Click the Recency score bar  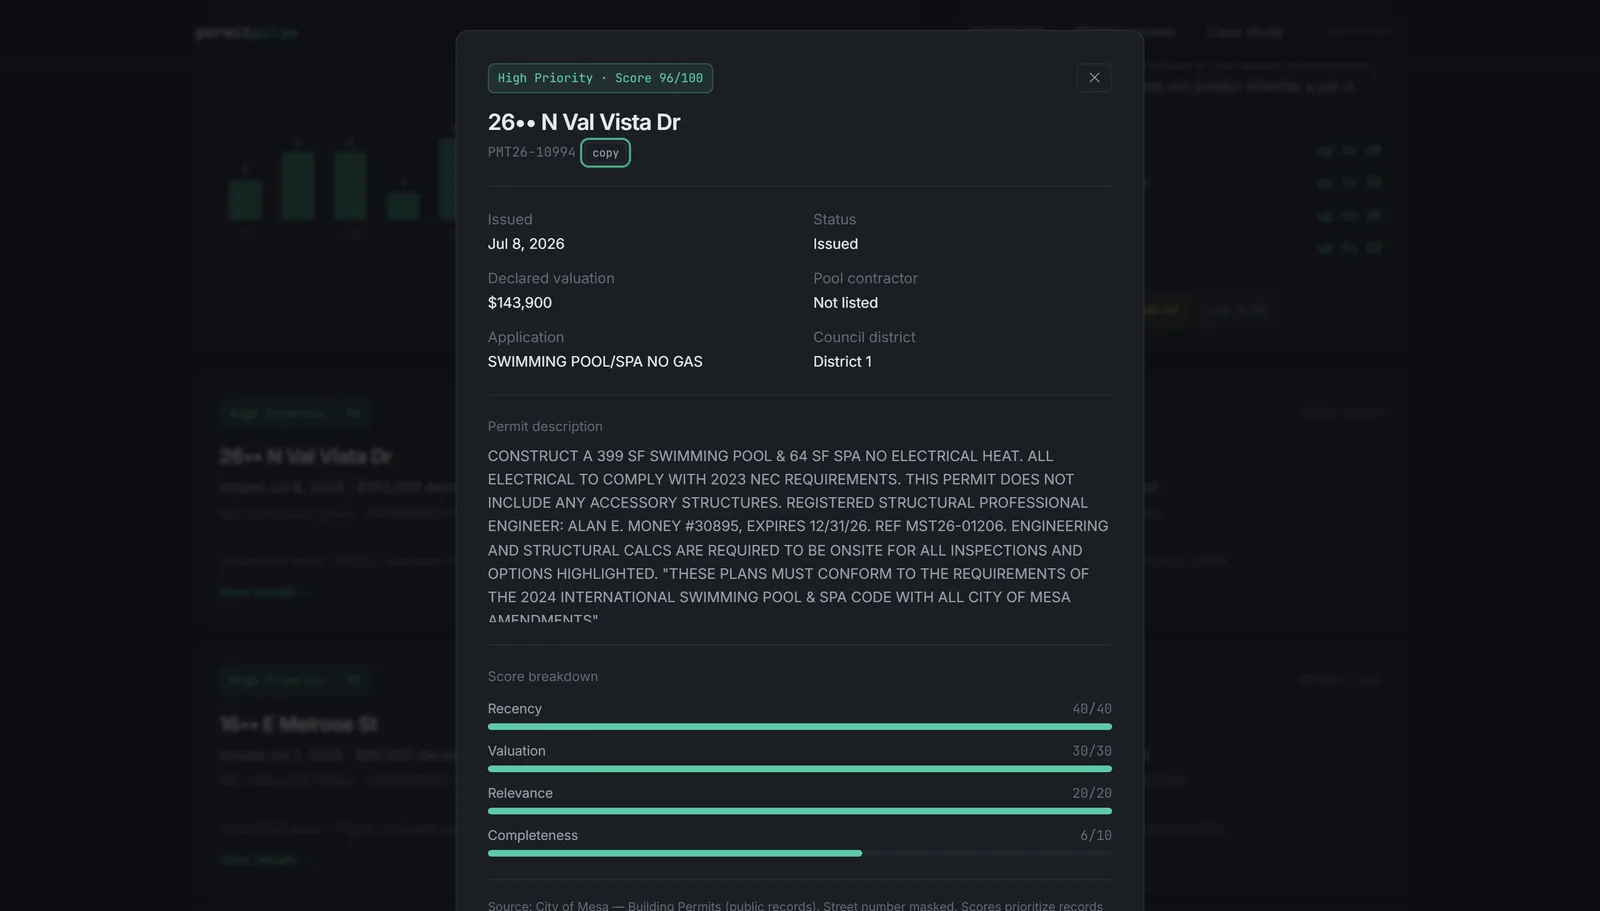click(800, 727)
